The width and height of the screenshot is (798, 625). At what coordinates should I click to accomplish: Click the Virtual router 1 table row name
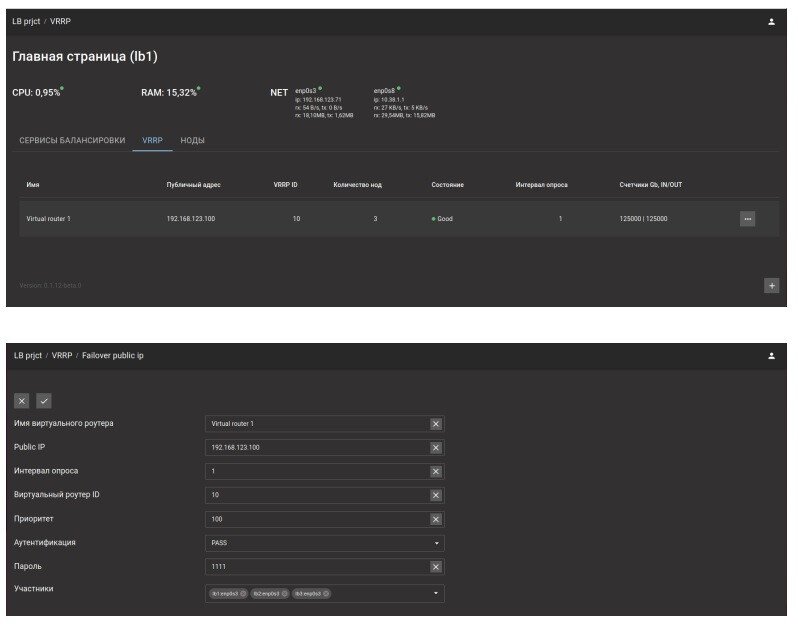point(49,218)
